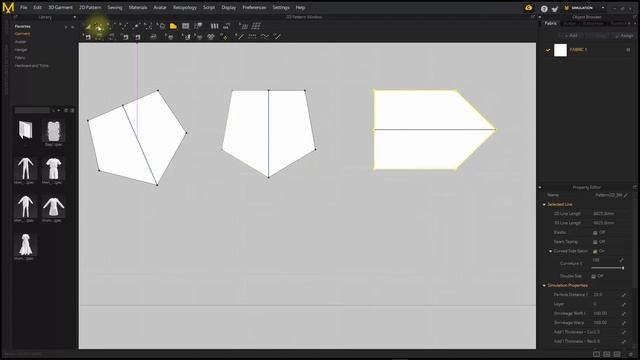Select the Transform Pattern tool at toolbar start
This screenshot has width=640, height=360.
pyautogui.click(x=88, y=27)
